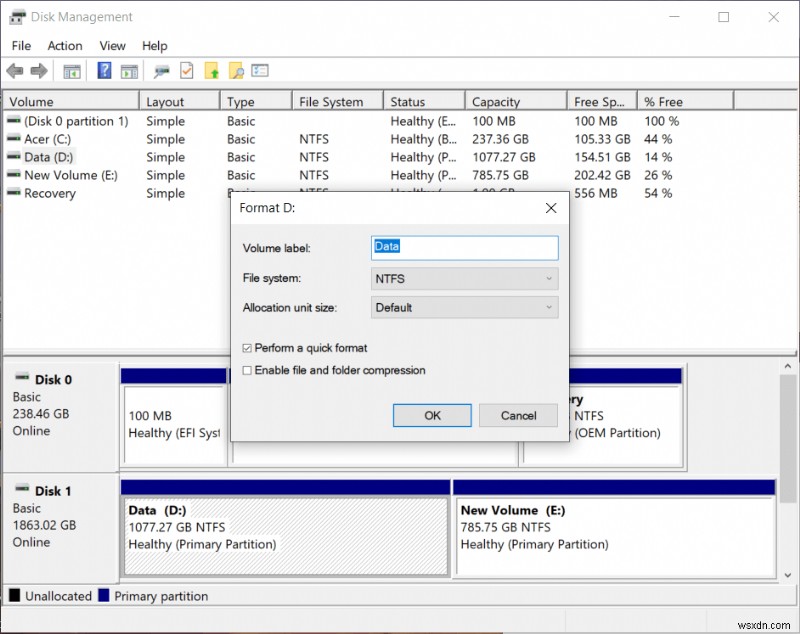Click the document with checkmark toolbar icon
The height and width of the screenshot is (634, 800).
coord(187,71)
